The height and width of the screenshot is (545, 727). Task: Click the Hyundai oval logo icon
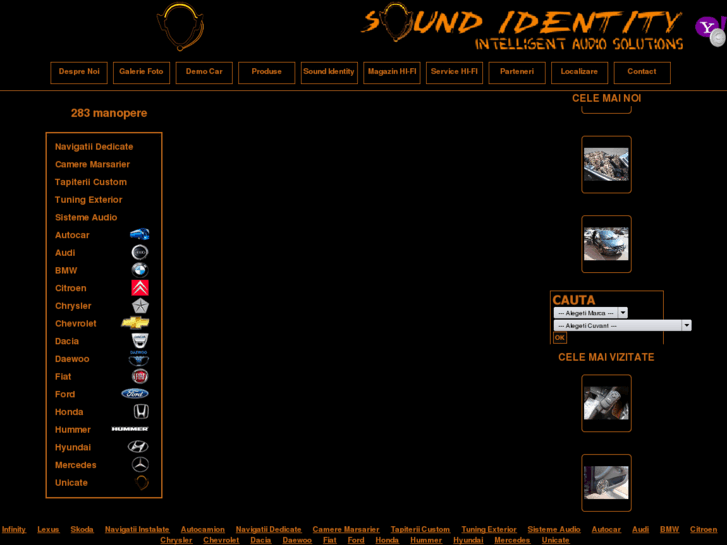138,447
